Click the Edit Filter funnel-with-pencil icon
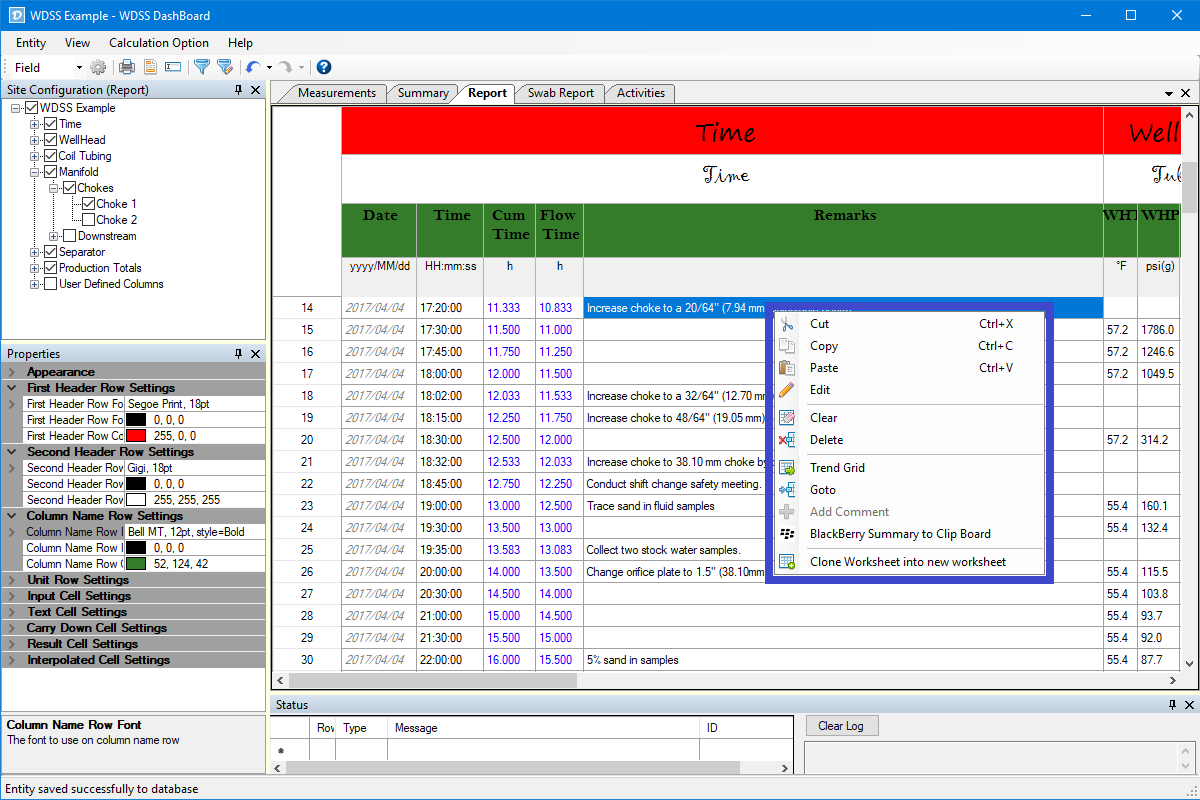Image resolution: width=1200 pixels, height=800 pixels. tap(225, 67)
